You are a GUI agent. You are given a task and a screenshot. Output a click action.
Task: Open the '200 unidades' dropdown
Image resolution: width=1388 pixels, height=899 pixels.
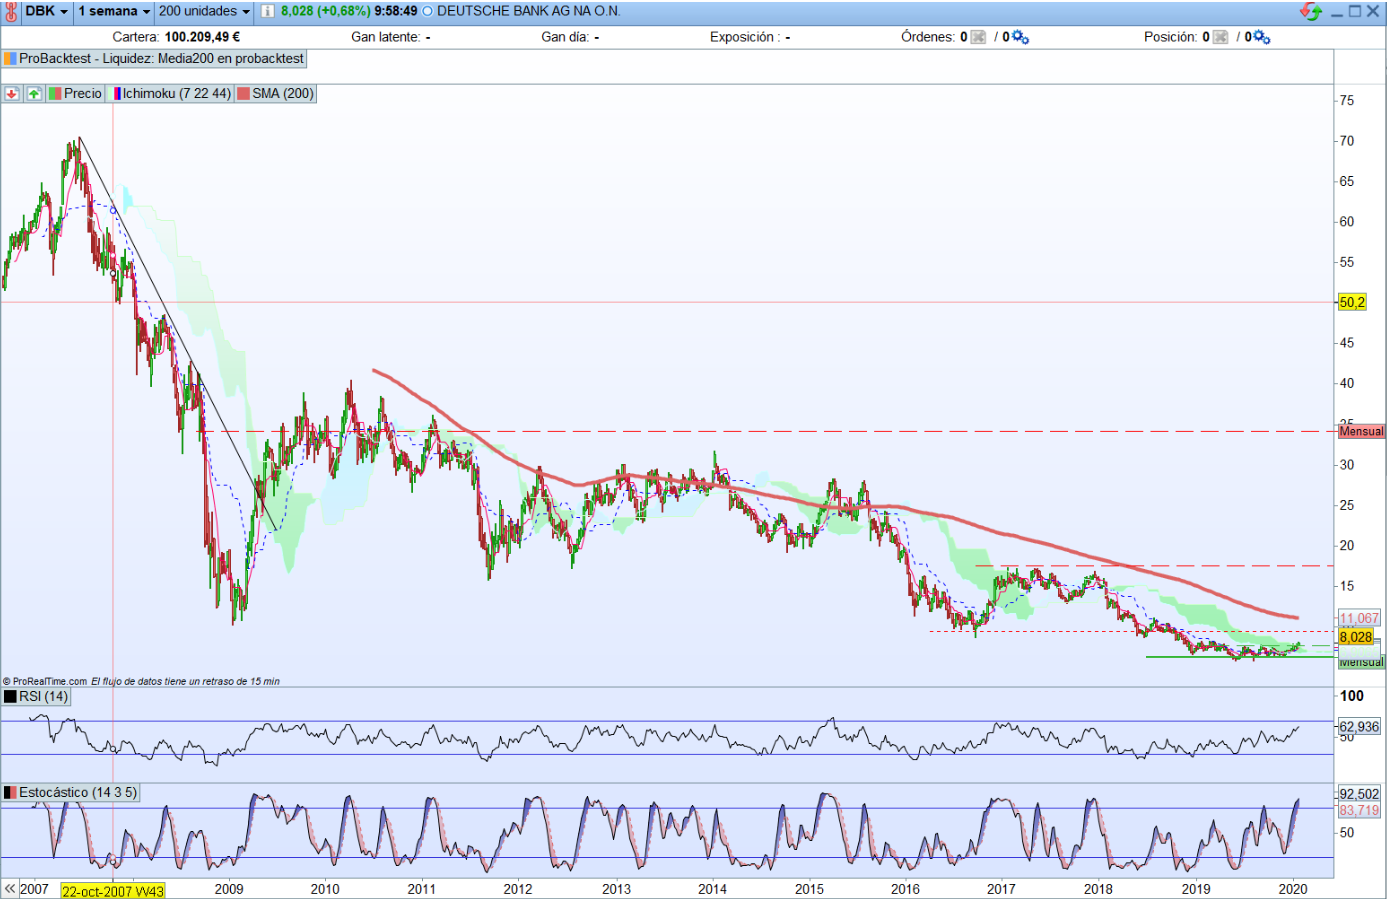[204, 11]
